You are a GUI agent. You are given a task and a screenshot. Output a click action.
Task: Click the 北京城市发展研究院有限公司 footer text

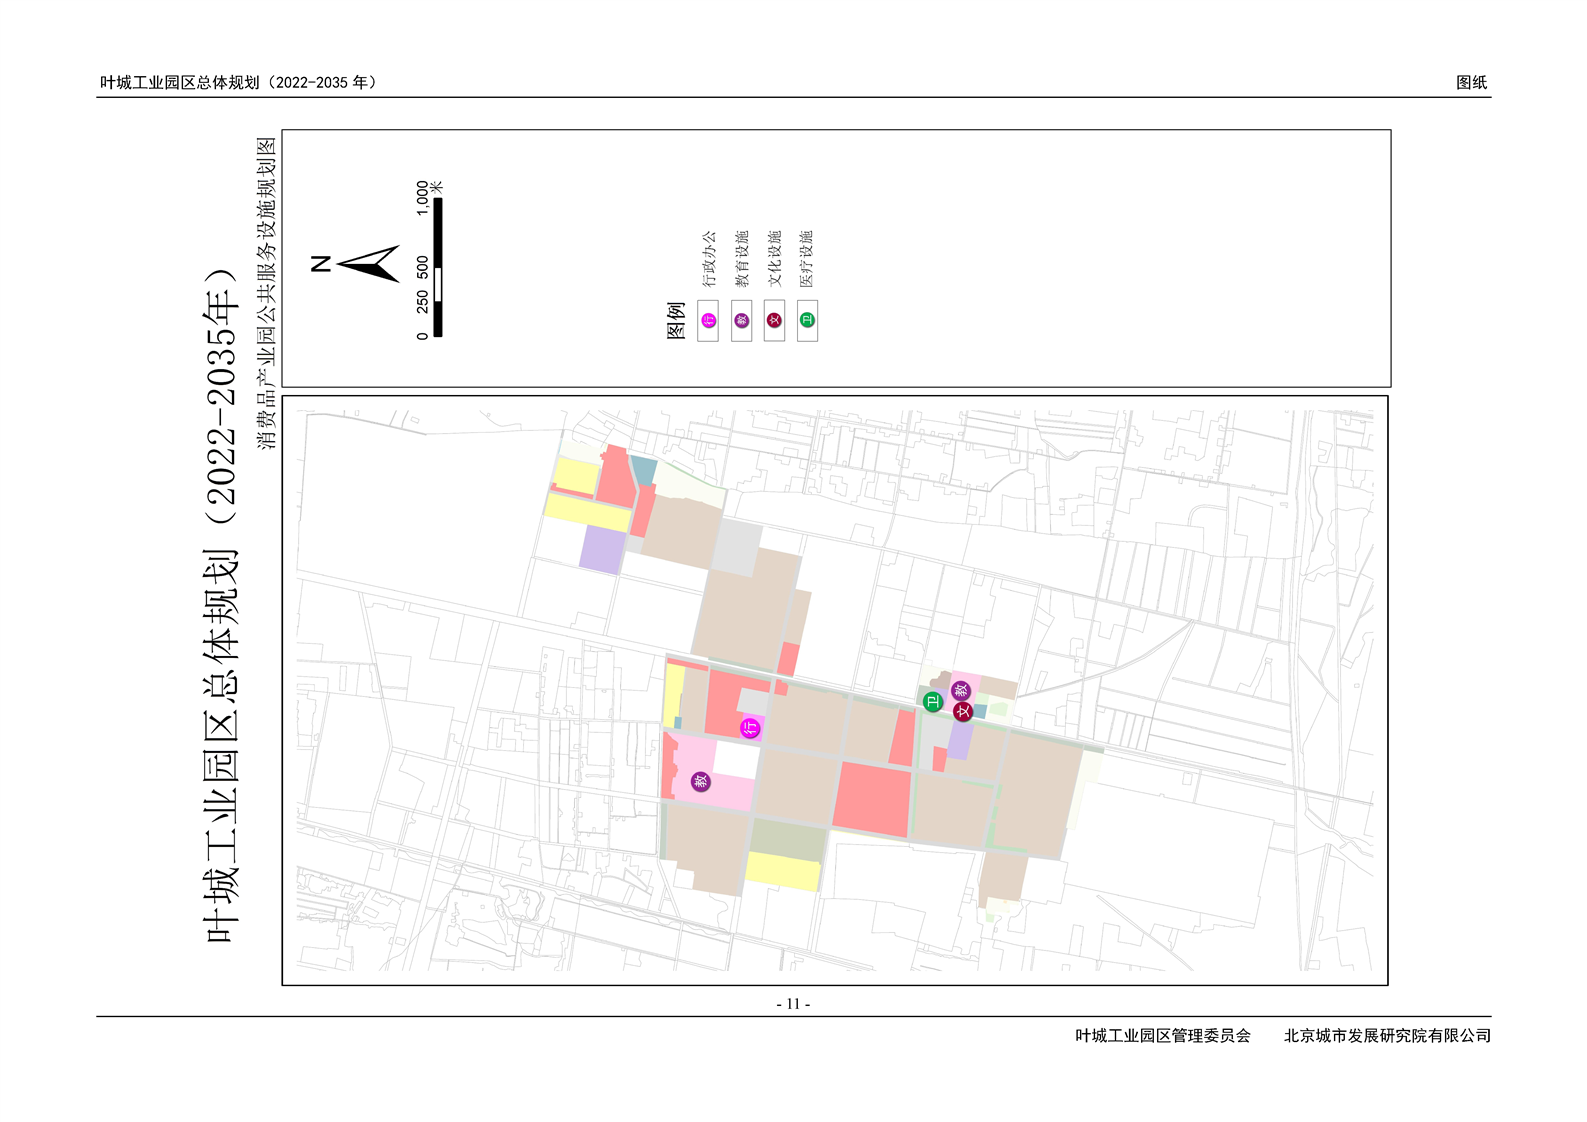coord(1387,1036)
